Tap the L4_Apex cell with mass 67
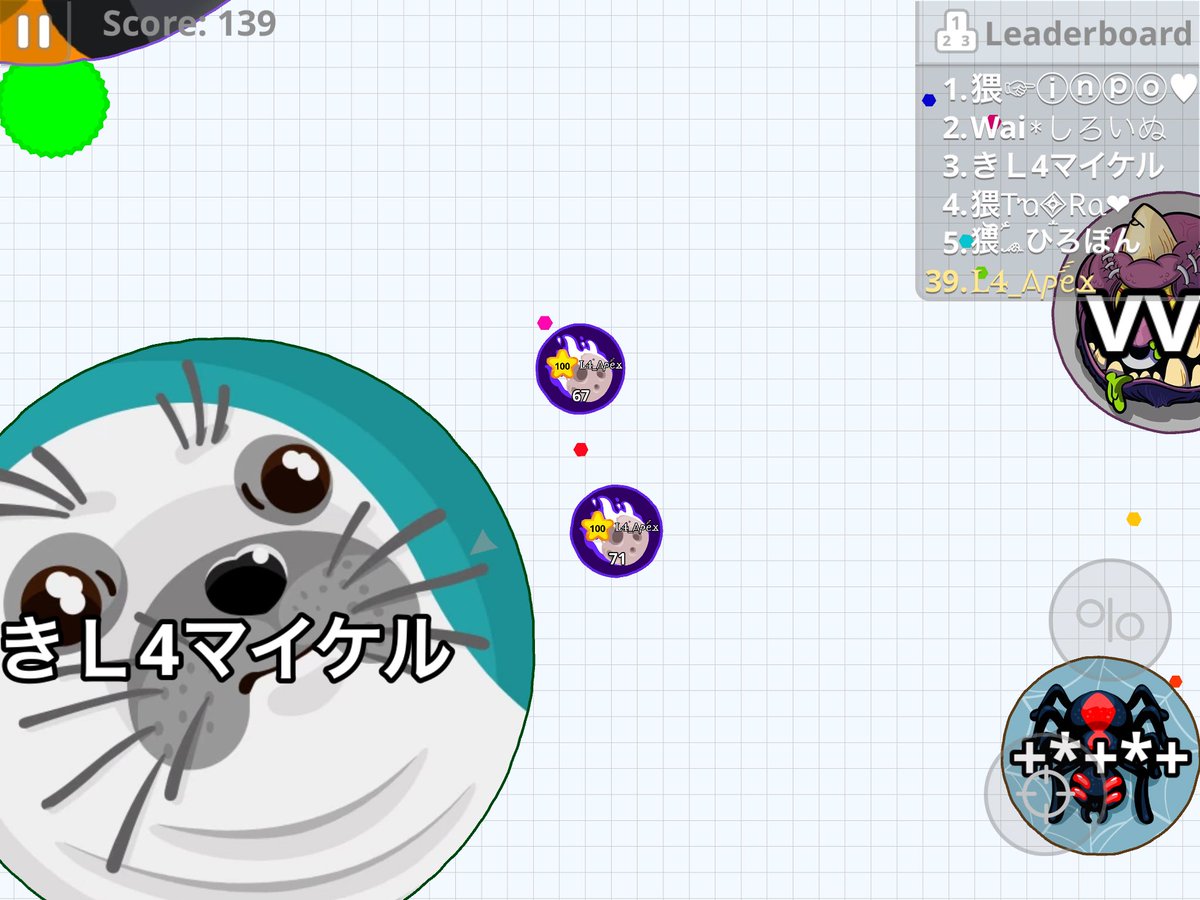This screenshot has height=900, width=1200. (580, 368)
